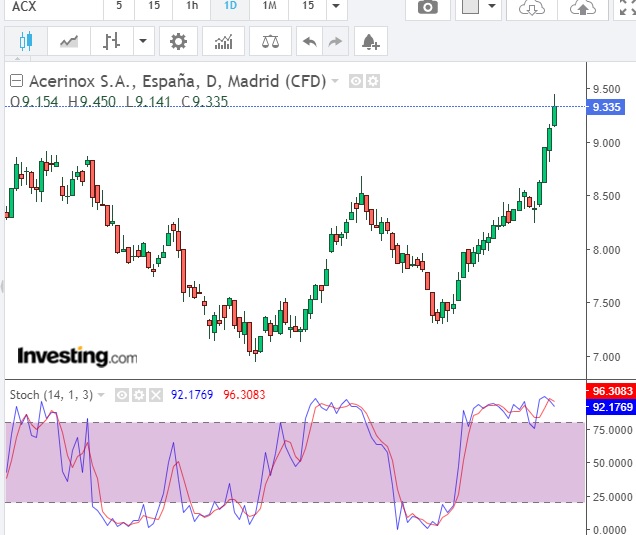The image size is (636, 535).
Task: Redo the chart action
Action: point(335,41)
